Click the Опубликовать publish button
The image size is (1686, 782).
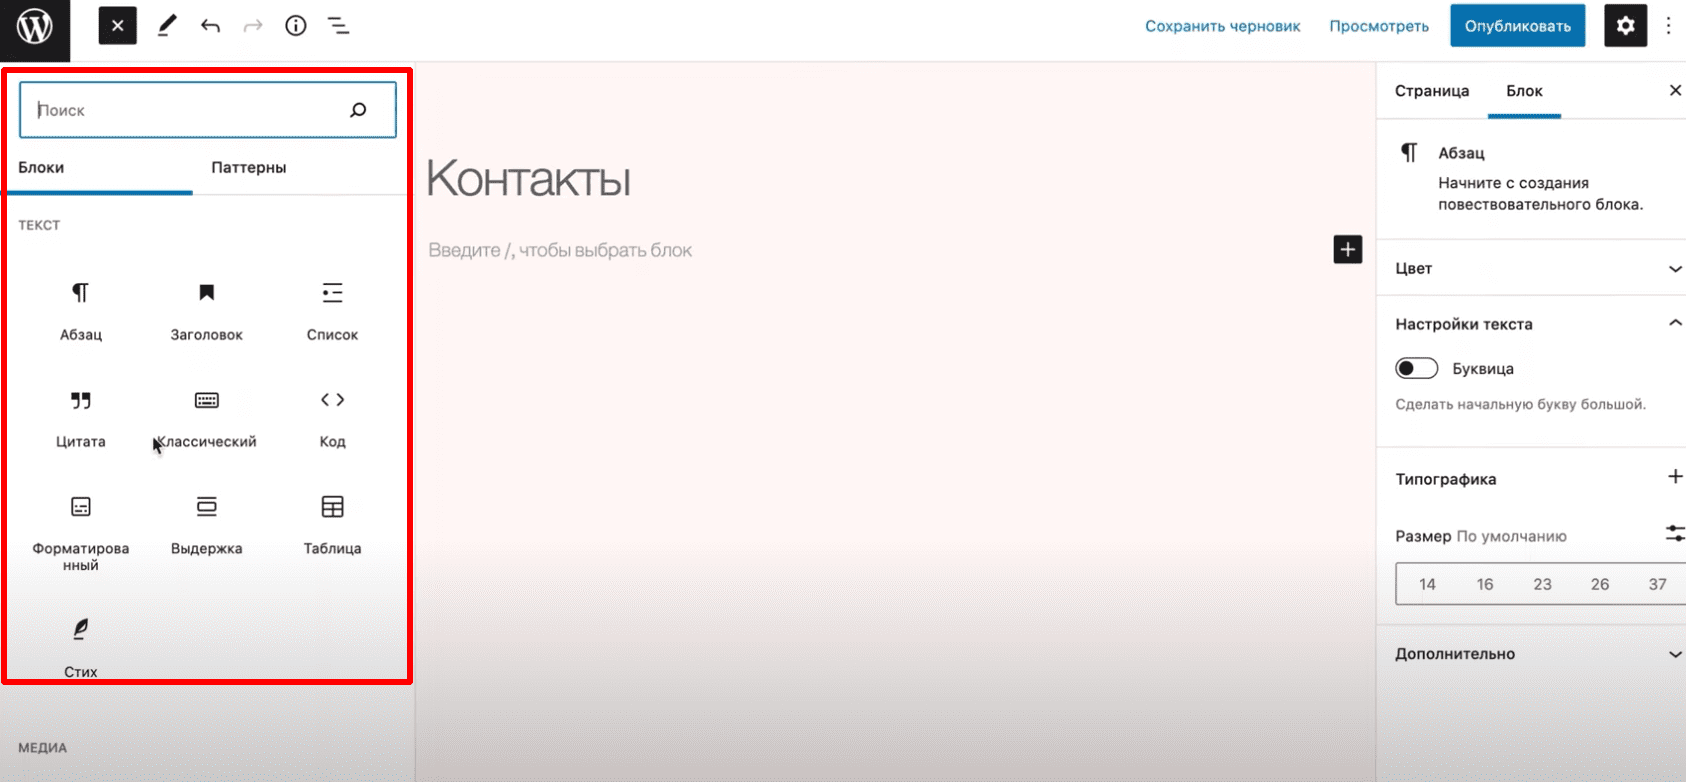[x=1517, y=26]
